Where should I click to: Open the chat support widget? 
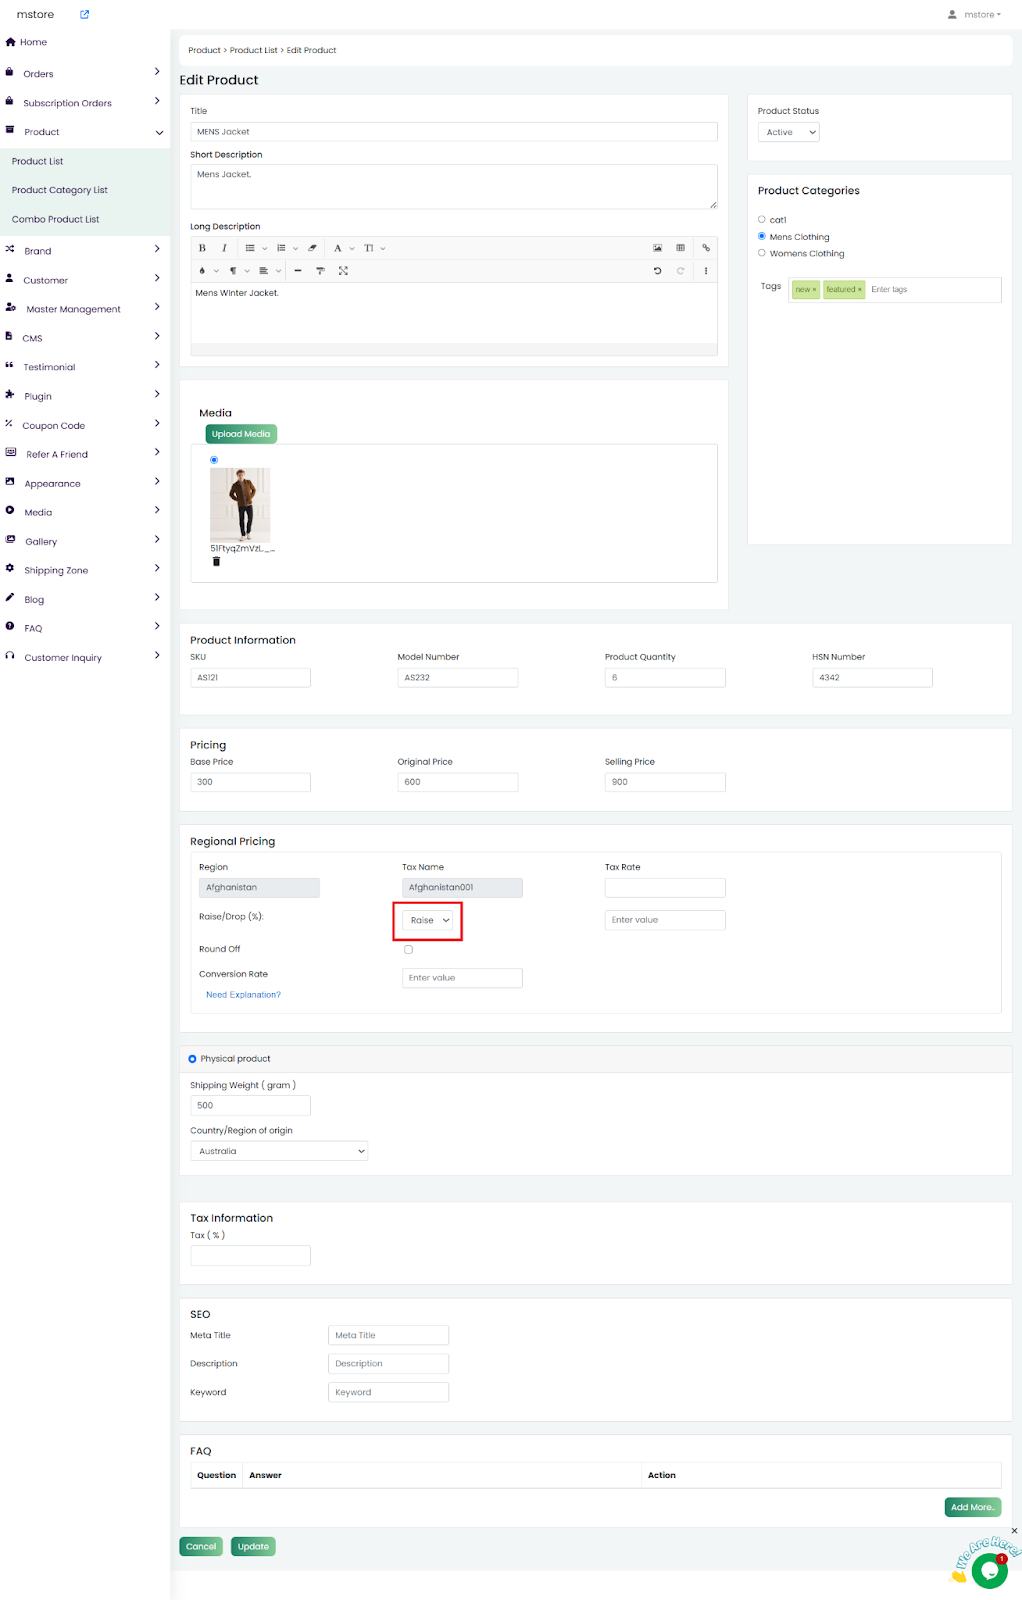(989, 1570)
